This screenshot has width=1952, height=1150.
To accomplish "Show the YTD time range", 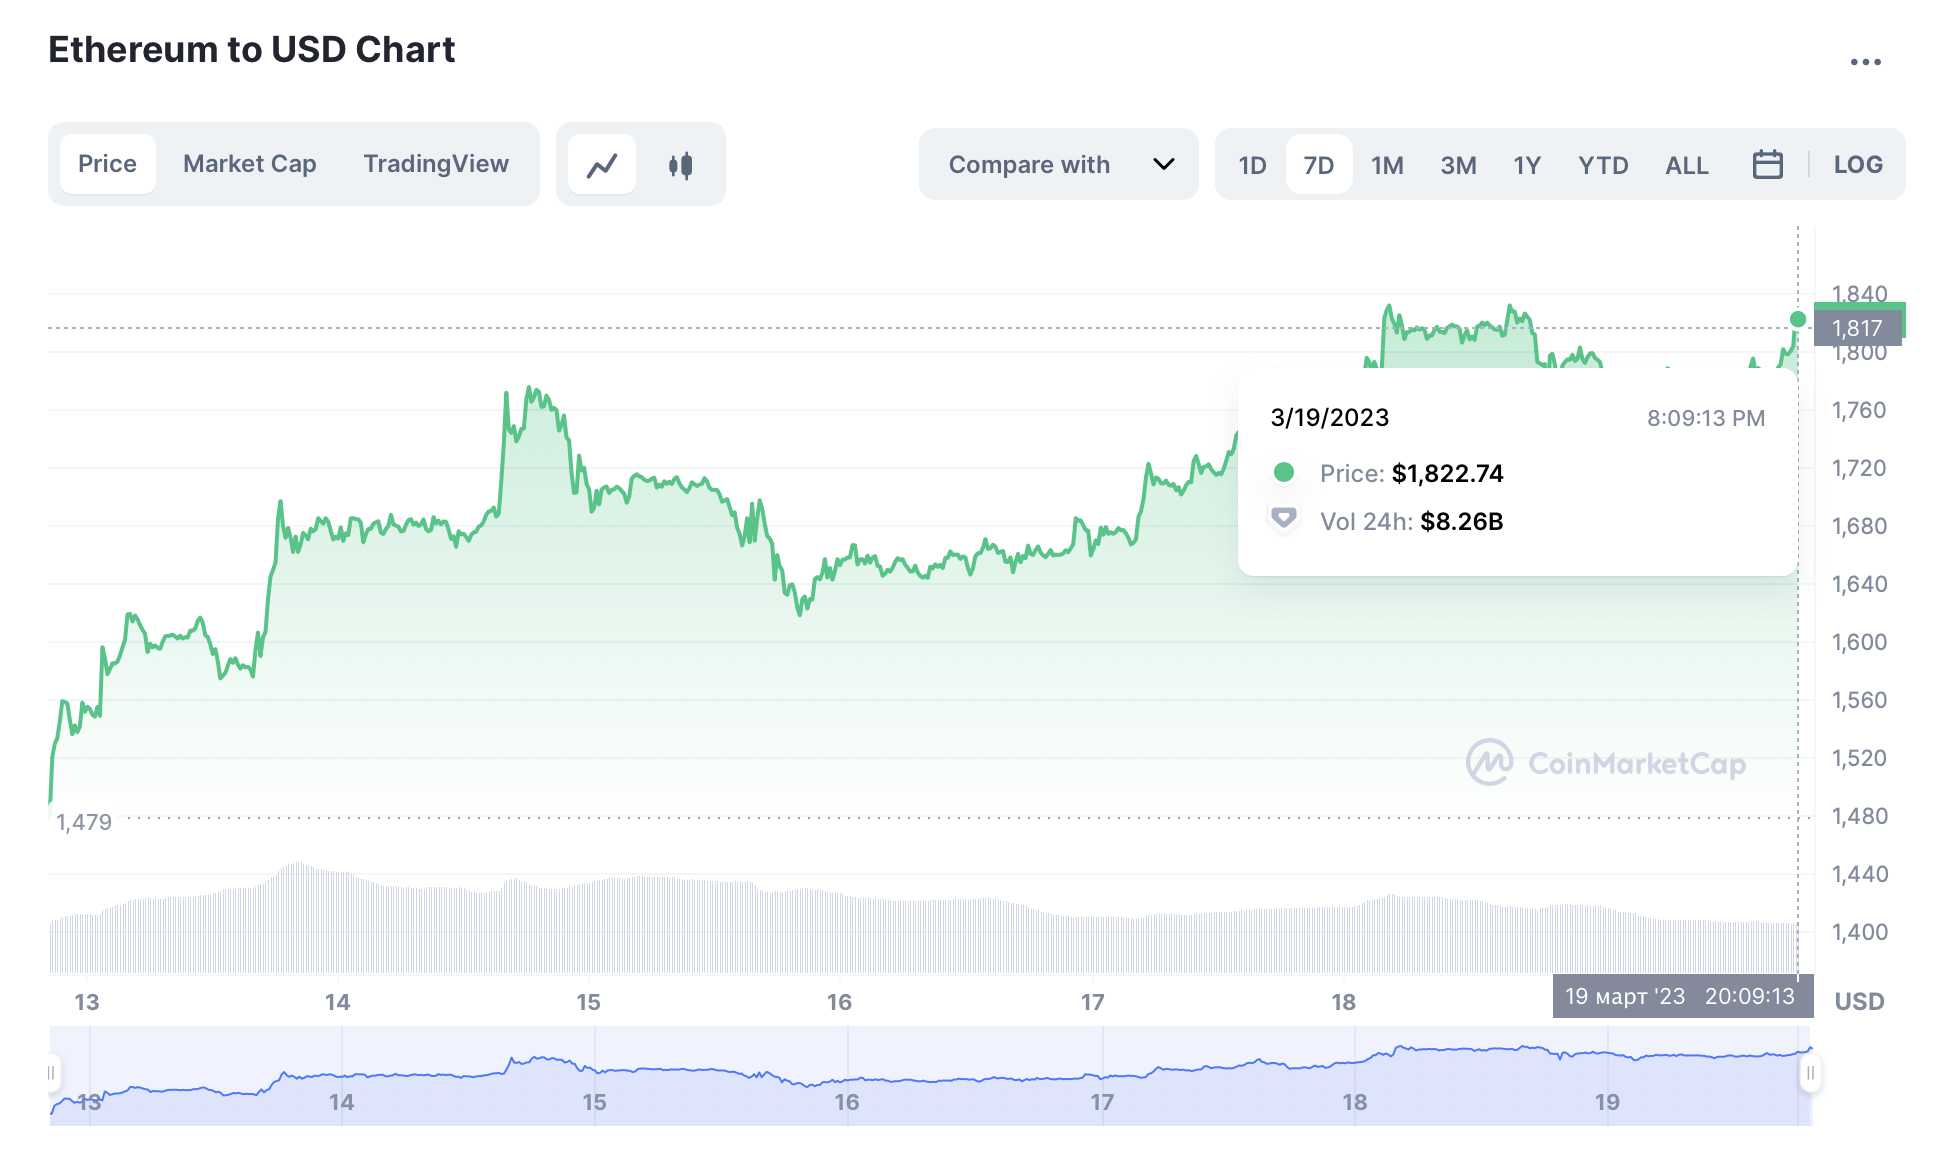I will [x=1602, y=165].
